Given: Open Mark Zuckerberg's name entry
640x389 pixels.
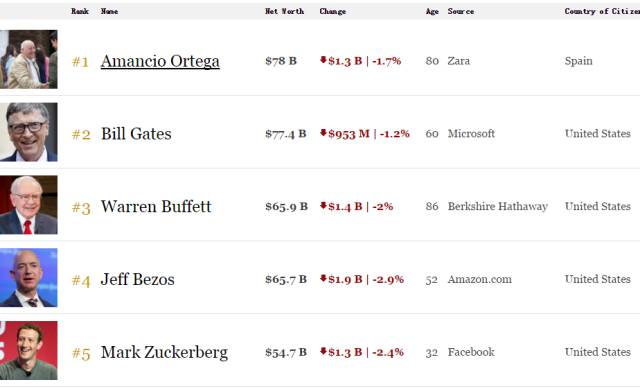Looking at the screenshot, I should click(164, 353).
